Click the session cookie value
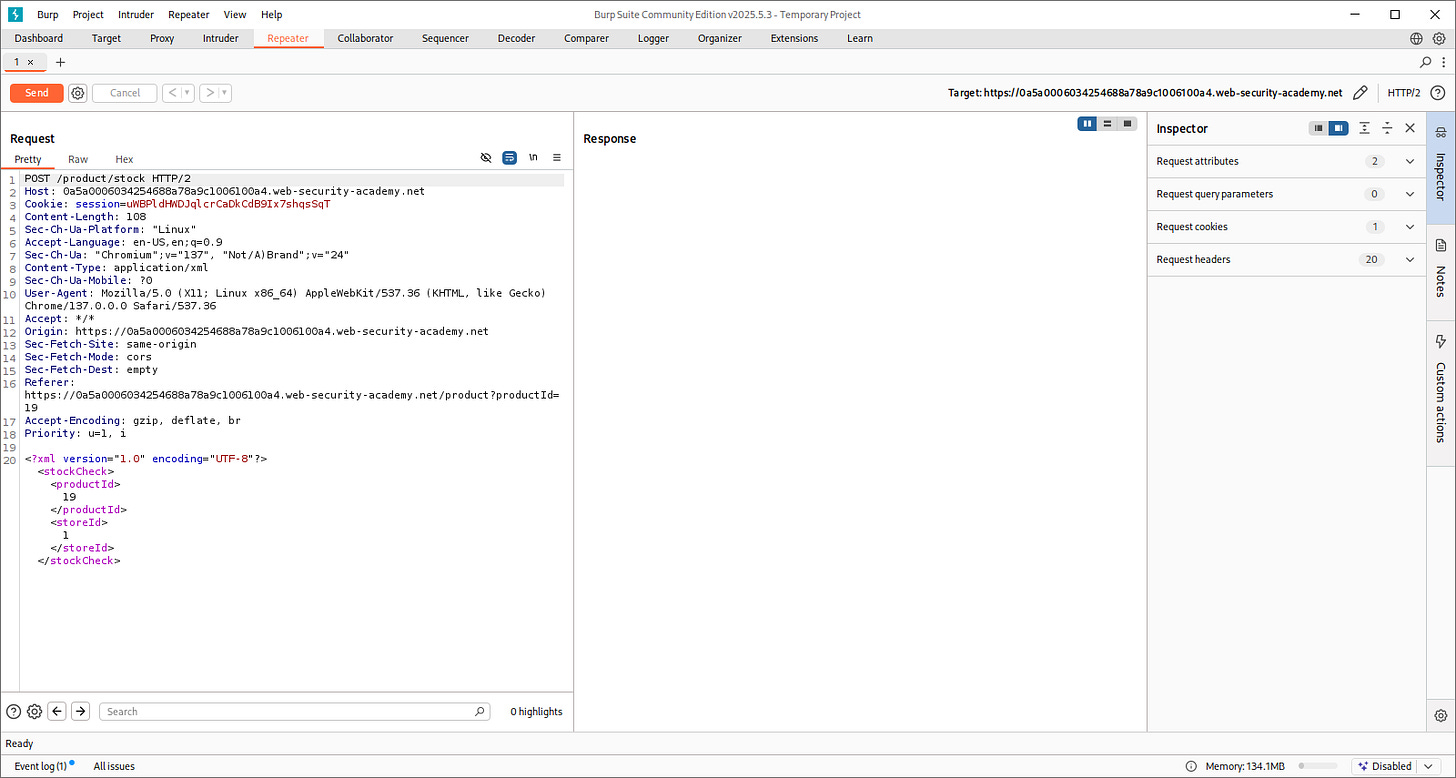 [228, 204]
